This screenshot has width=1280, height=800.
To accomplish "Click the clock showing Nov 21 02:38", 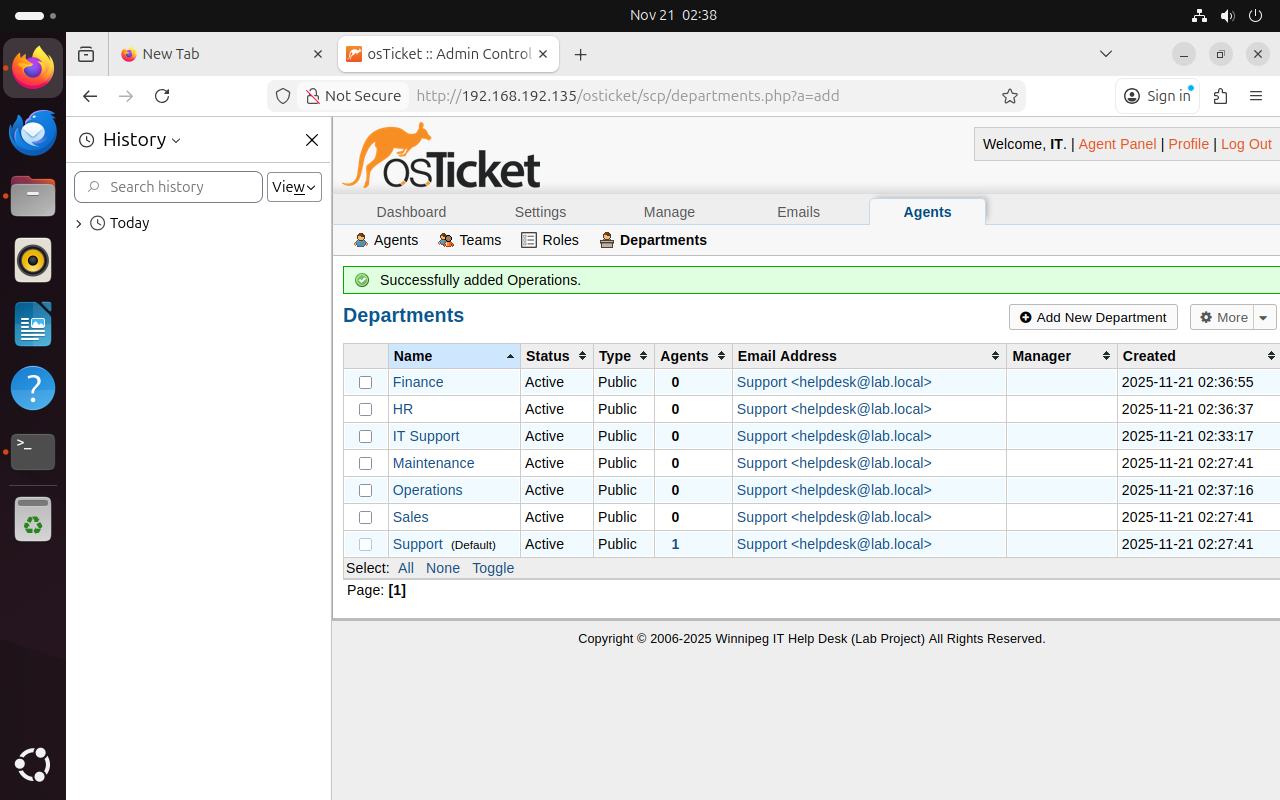I will click(x=673, y=15).
